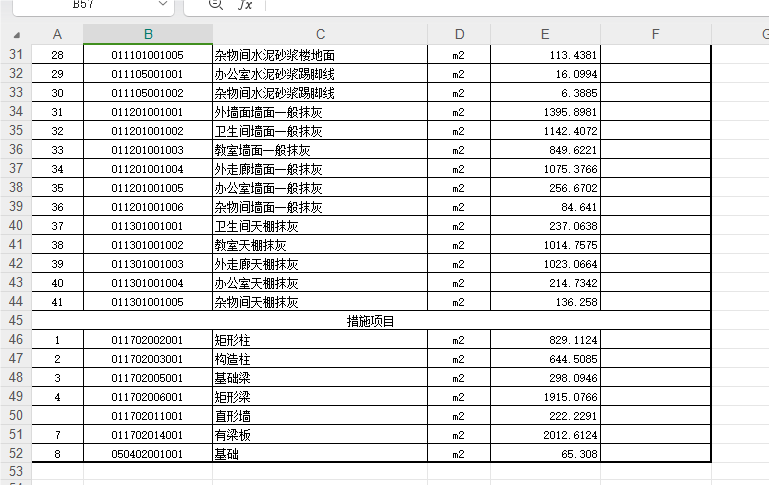This screenshot has width=769, height=485.
Task: Click value 136.258
Action: [x=545, y=302]
